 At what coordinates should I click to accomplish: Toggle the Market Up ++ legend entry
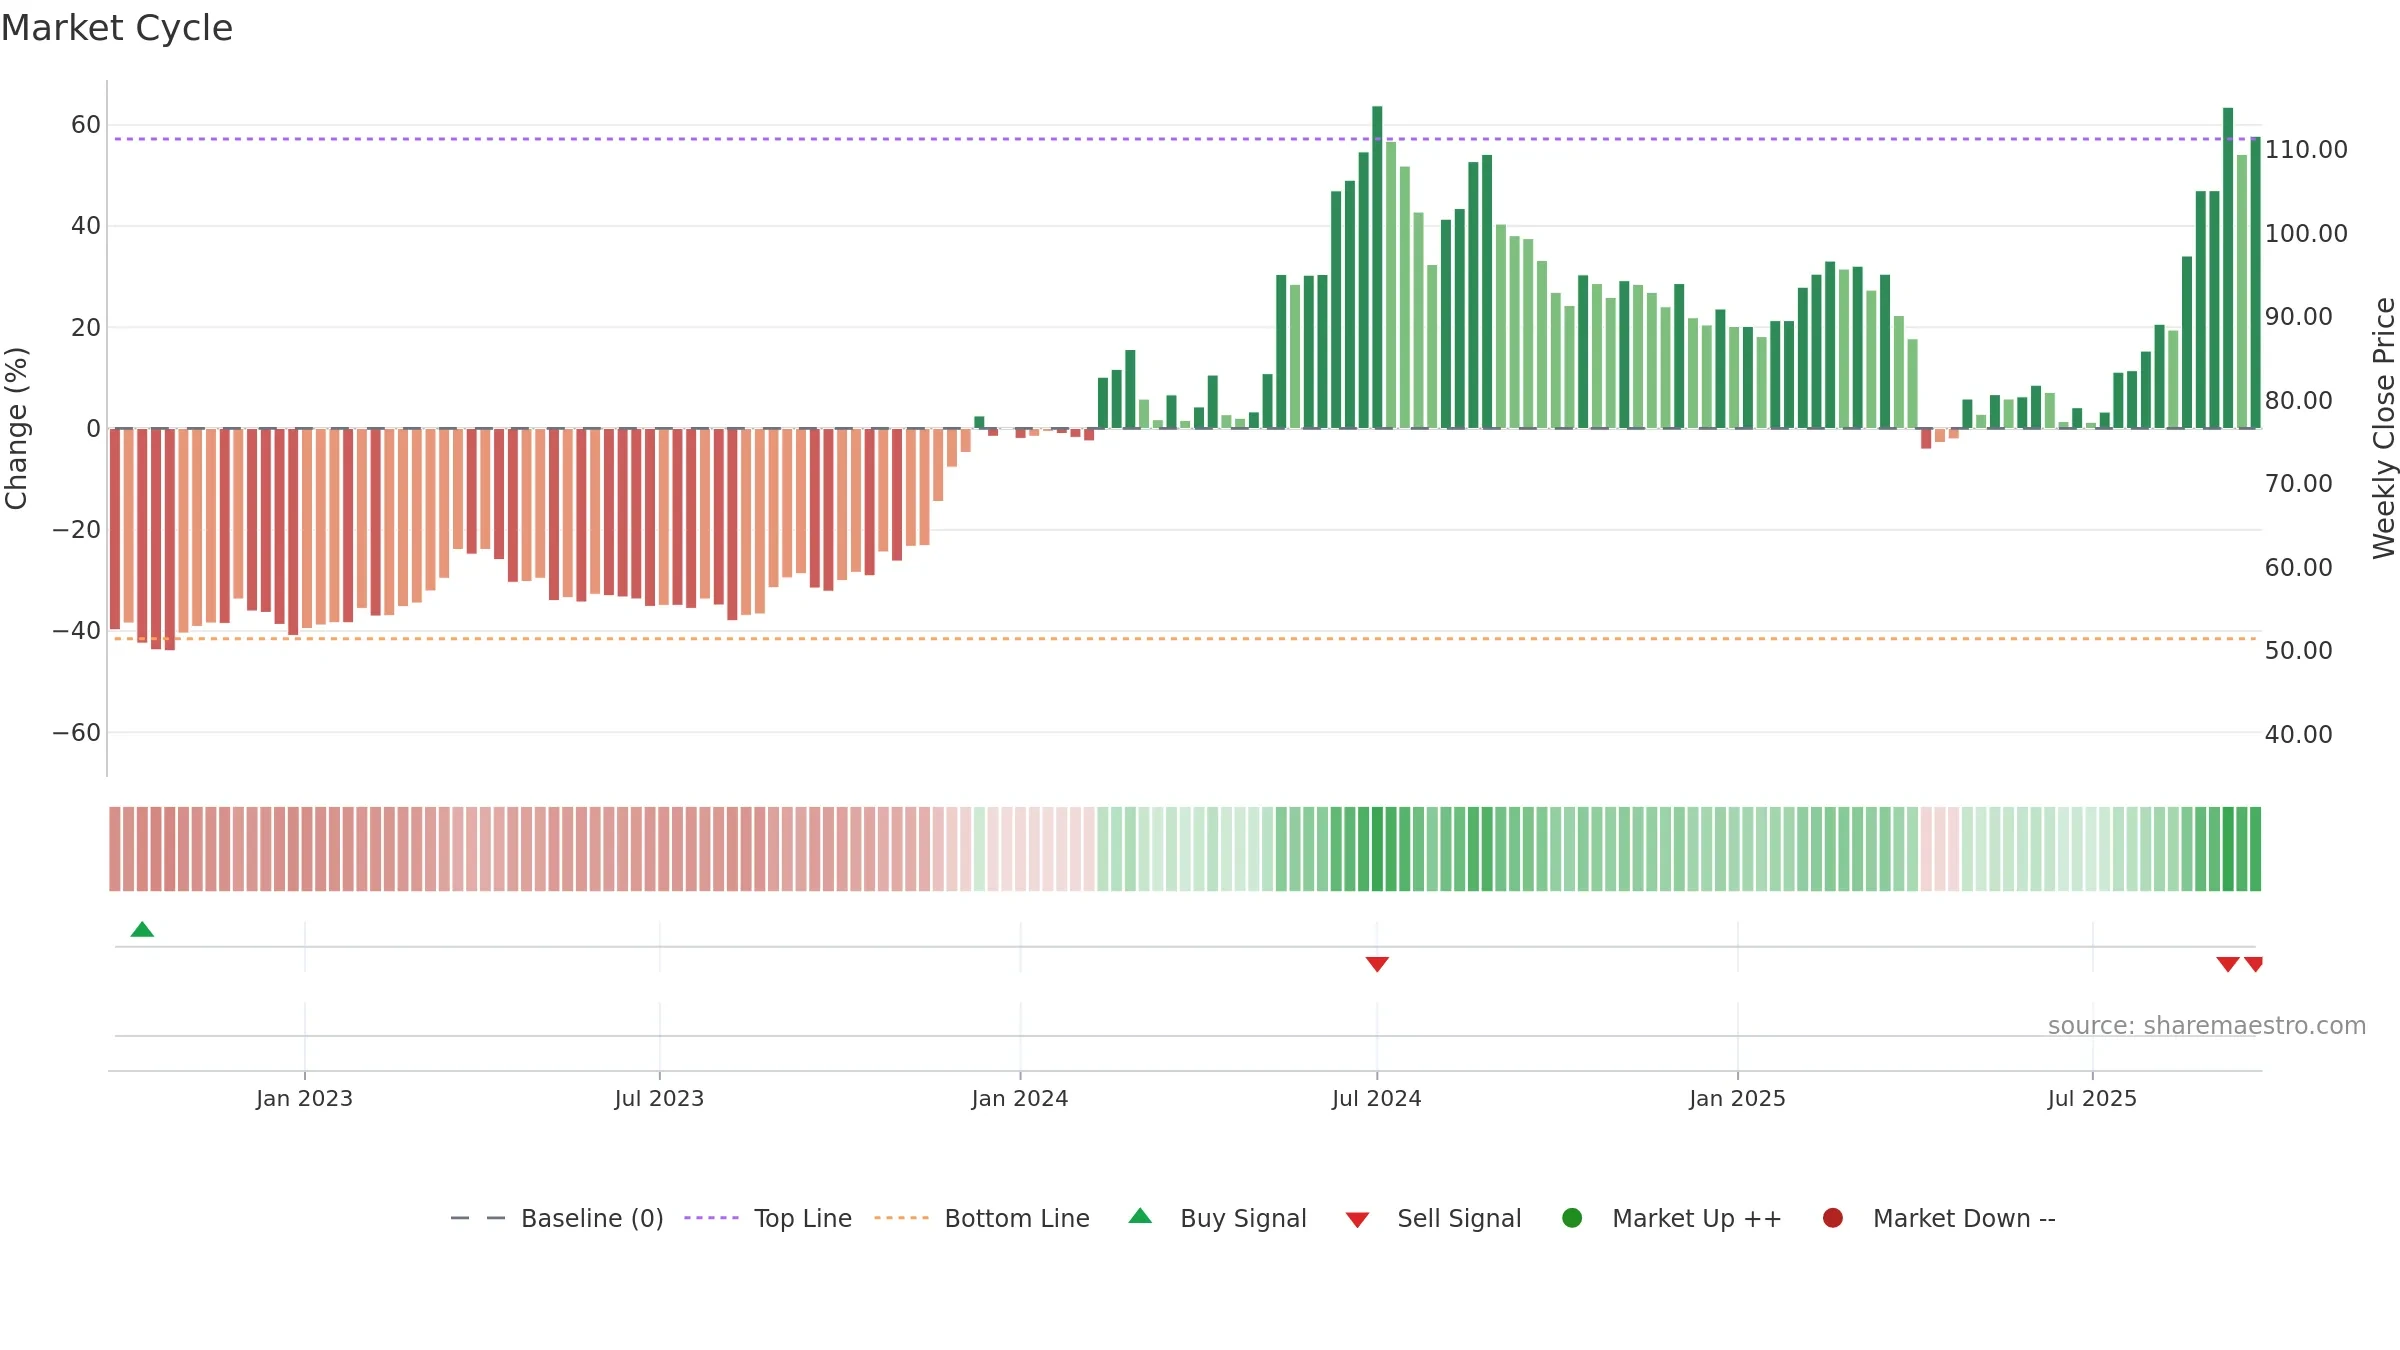1672,1218
